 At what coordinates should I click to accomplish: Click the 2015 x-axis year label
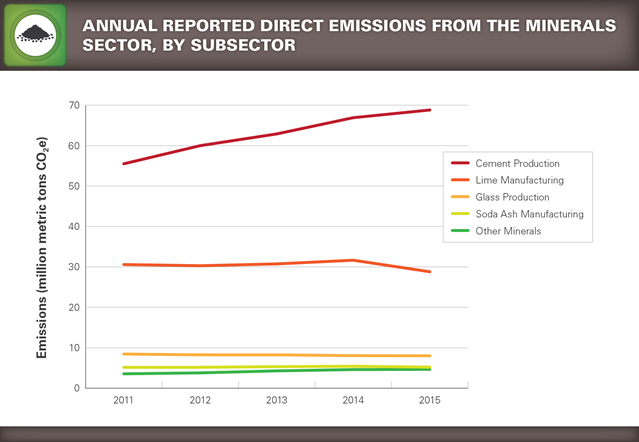point(430,401)
